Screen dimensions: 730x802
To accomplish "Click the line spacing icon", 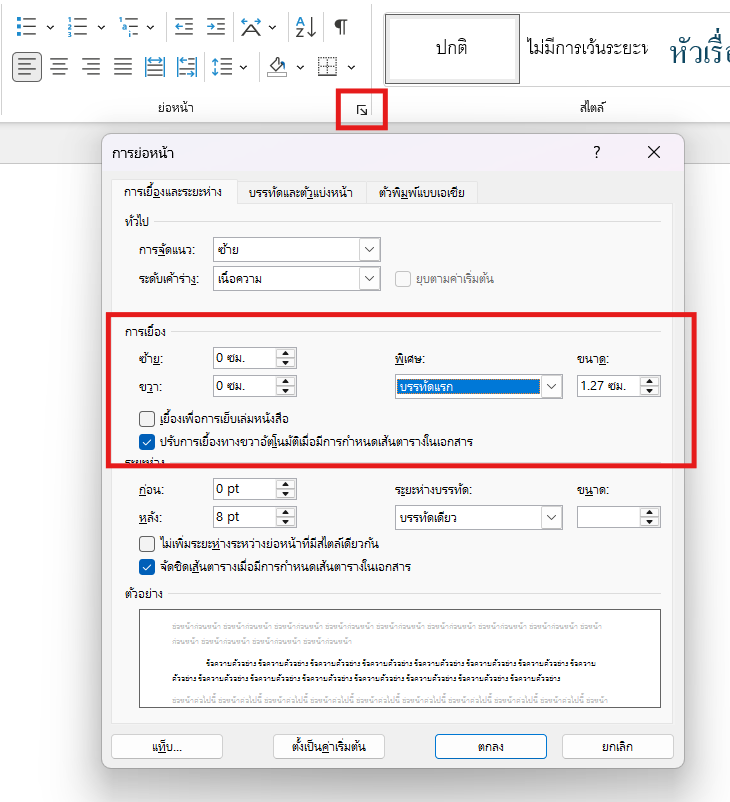I will tap(222, 66).
